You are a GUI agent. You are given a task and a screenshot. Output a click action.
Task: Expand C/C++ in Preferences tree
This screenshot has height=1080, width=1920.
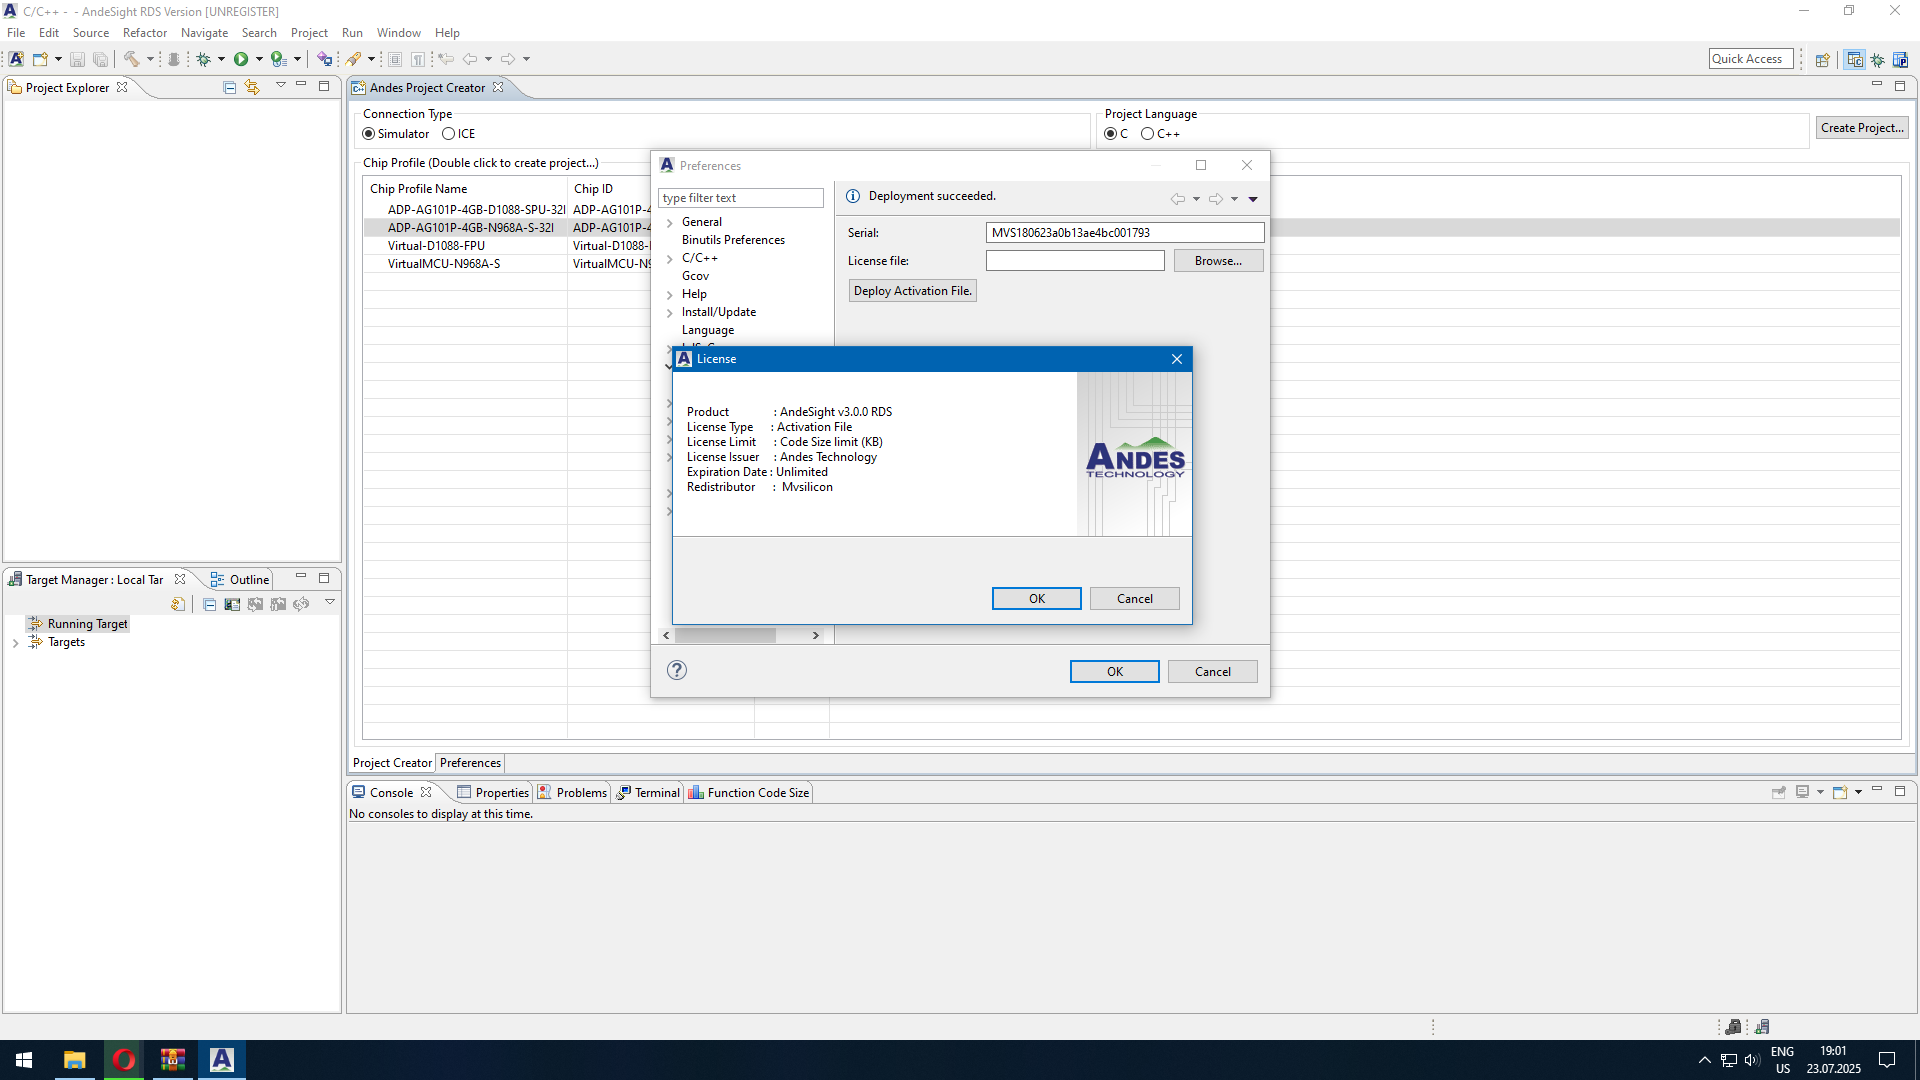click(x=670, y=259)
